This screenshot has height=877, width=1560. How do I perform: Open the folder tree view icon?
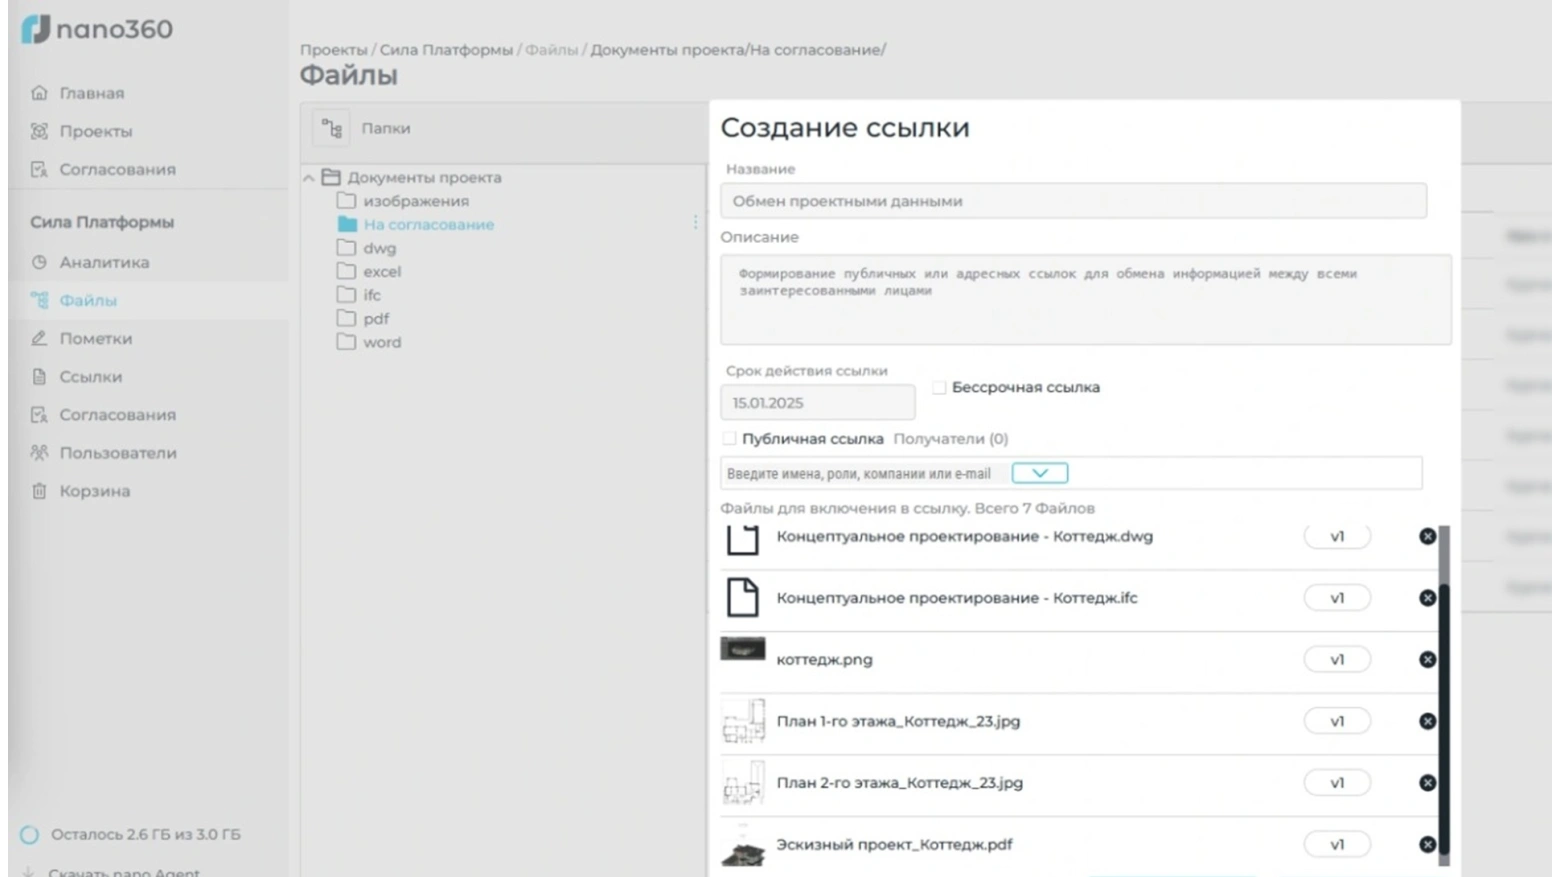coord(331,129)
